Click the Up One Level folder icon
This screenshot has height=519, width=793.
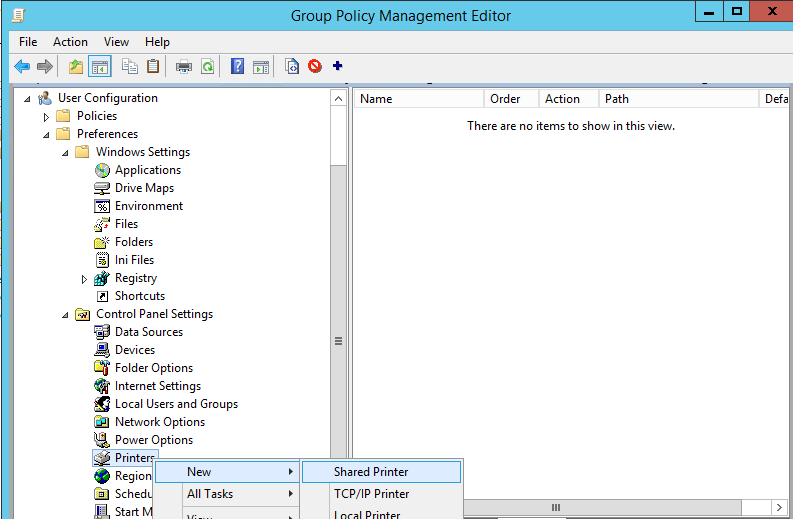click(76, 66)
